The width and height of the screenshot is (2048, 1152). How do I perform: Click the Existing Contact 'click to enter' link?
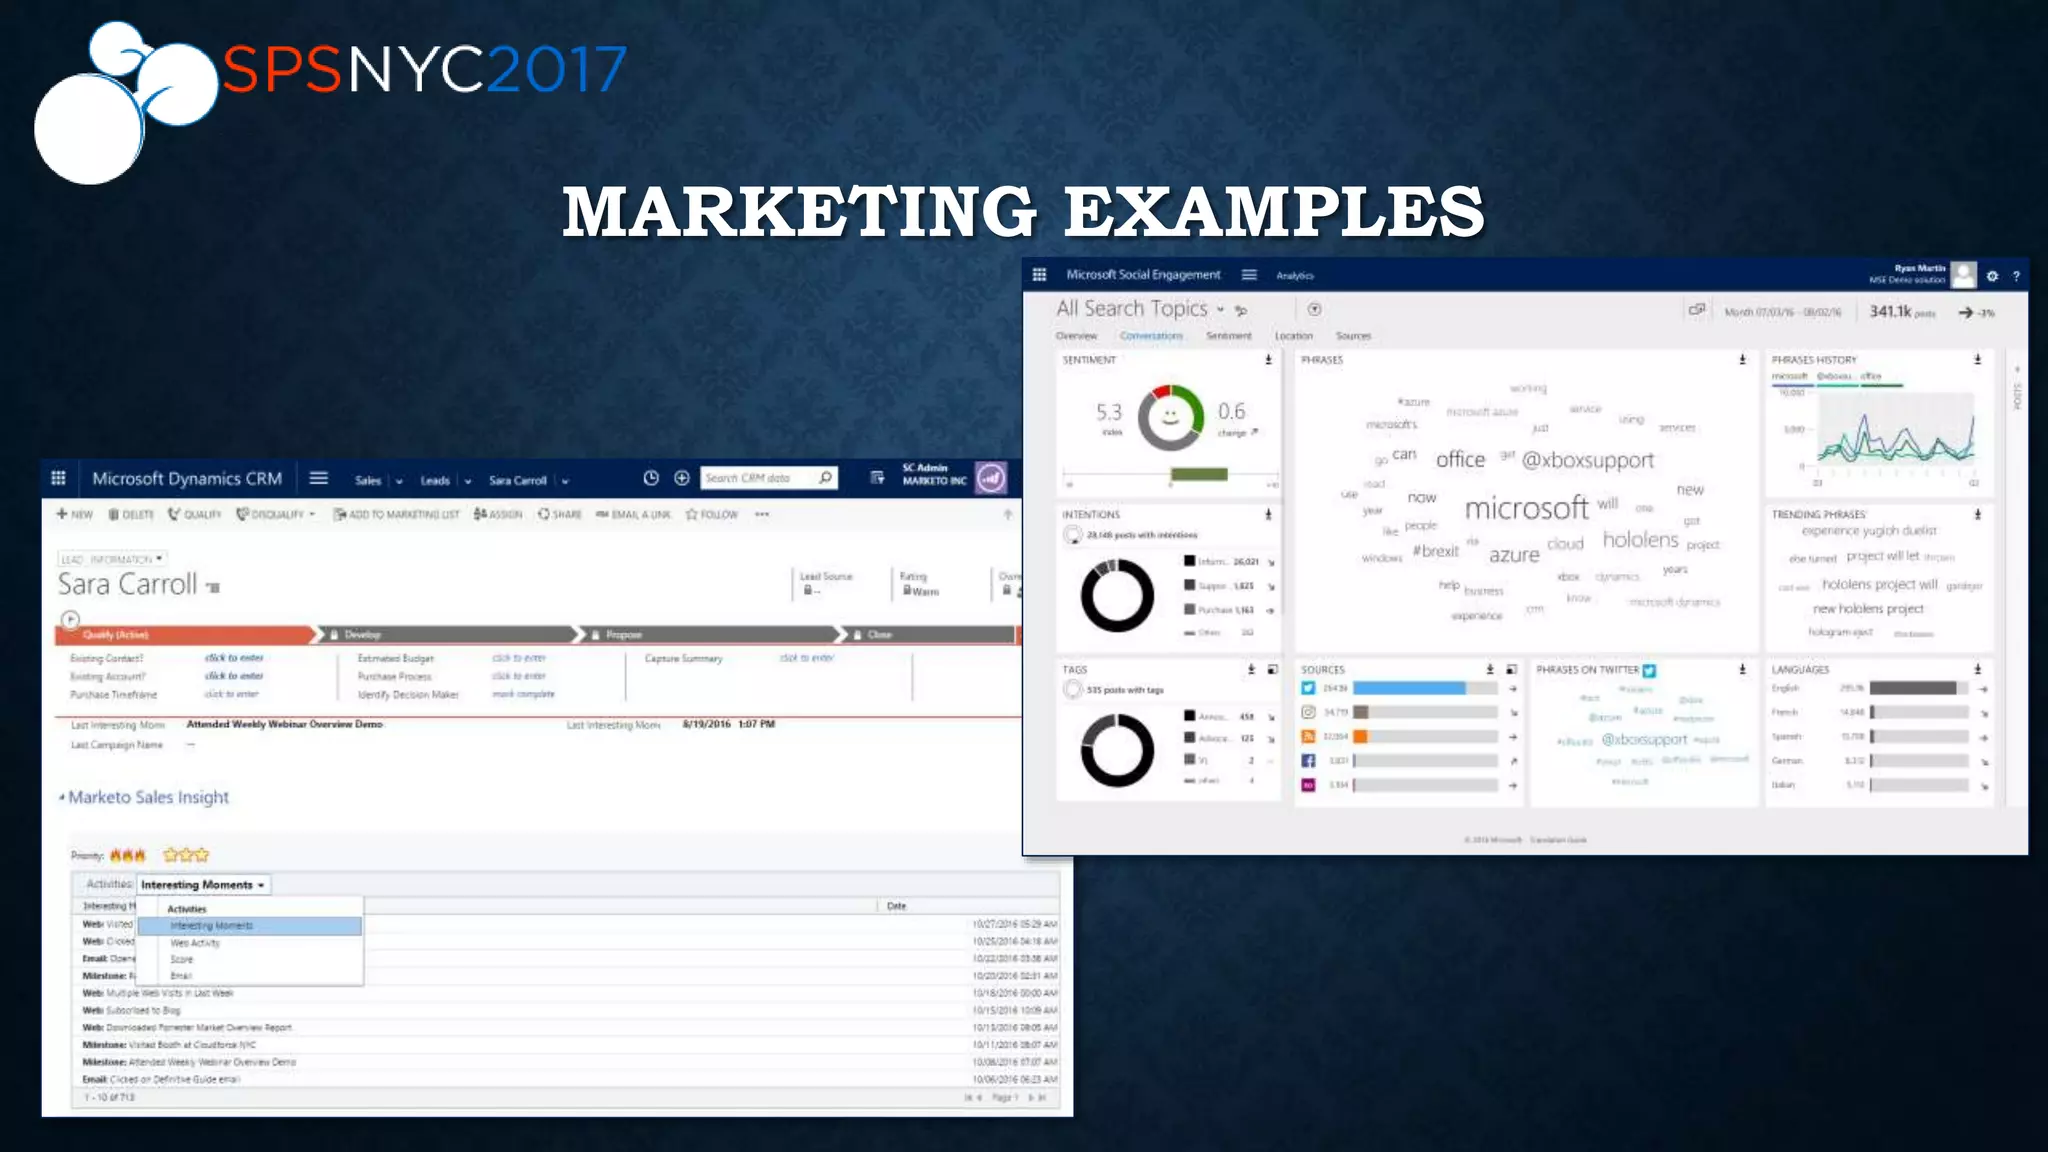[234, 658]
